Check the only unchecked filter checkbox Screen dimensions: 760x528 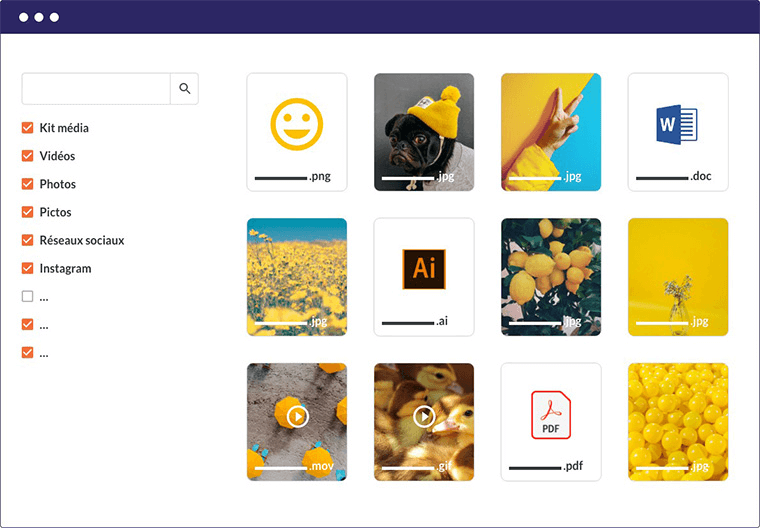pos(28,296)
